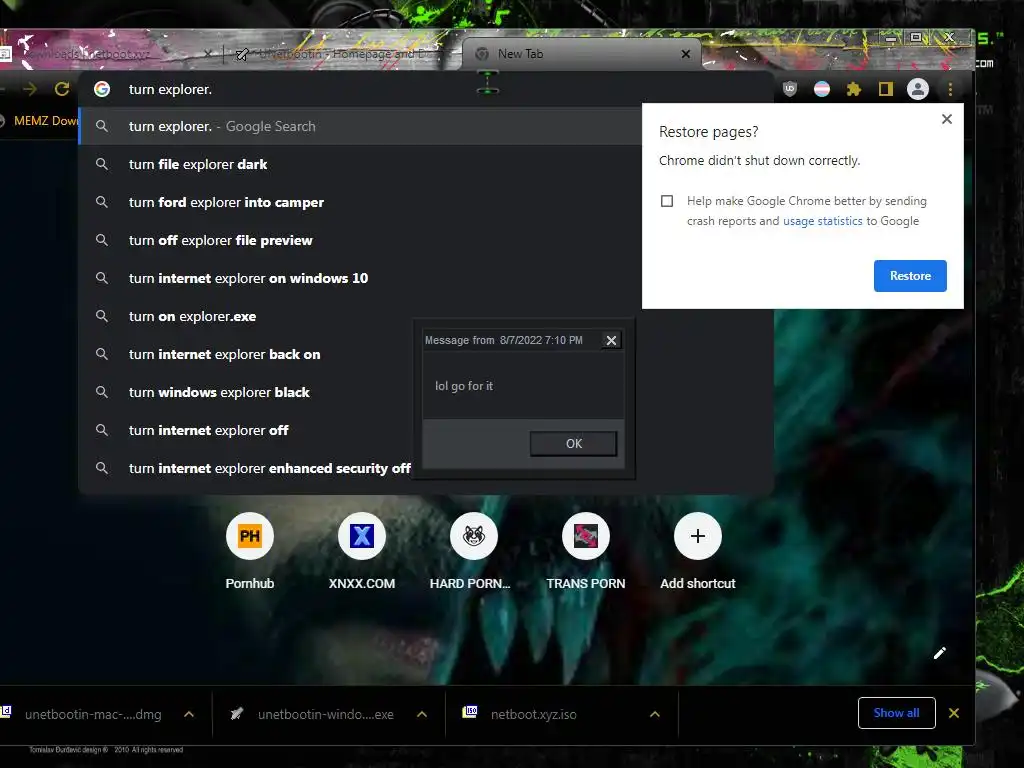1024x768 pixels.
Task: Open the XNXX.COM shortcut tile
Action: pyautogui.click(x=362, y=551)
